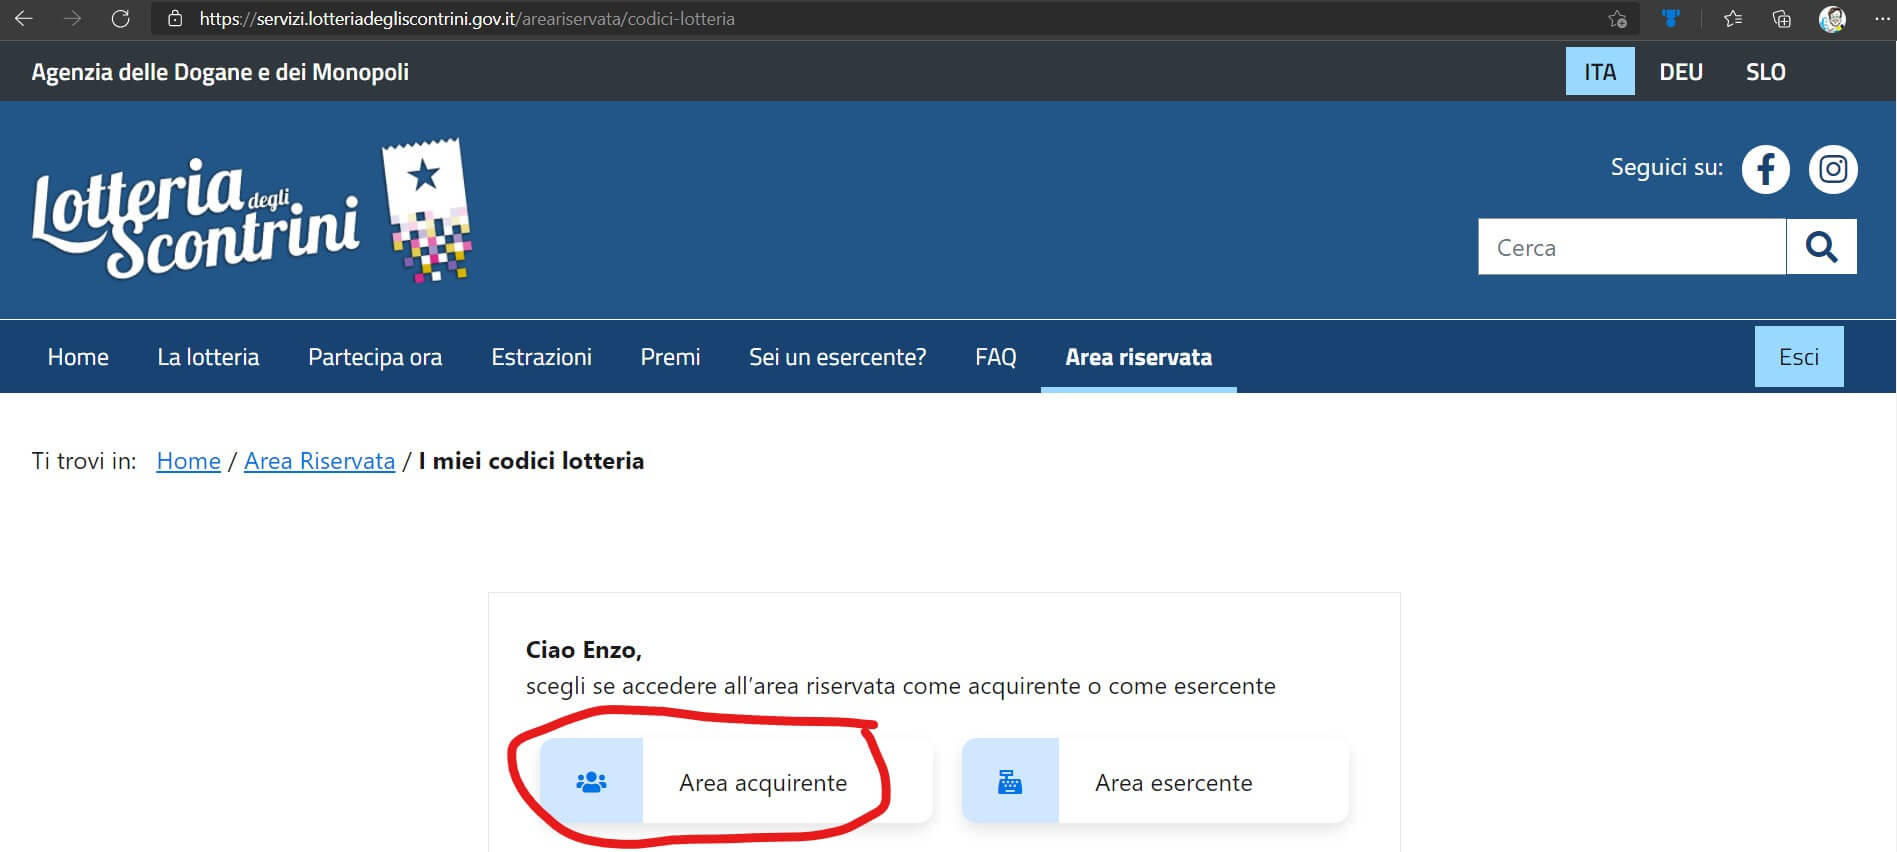The width and height of the screenshot is (1897, 852).
Task: Open the browser three-dots settings menu
Action: pyautogui.click(x=1881, y=19)
